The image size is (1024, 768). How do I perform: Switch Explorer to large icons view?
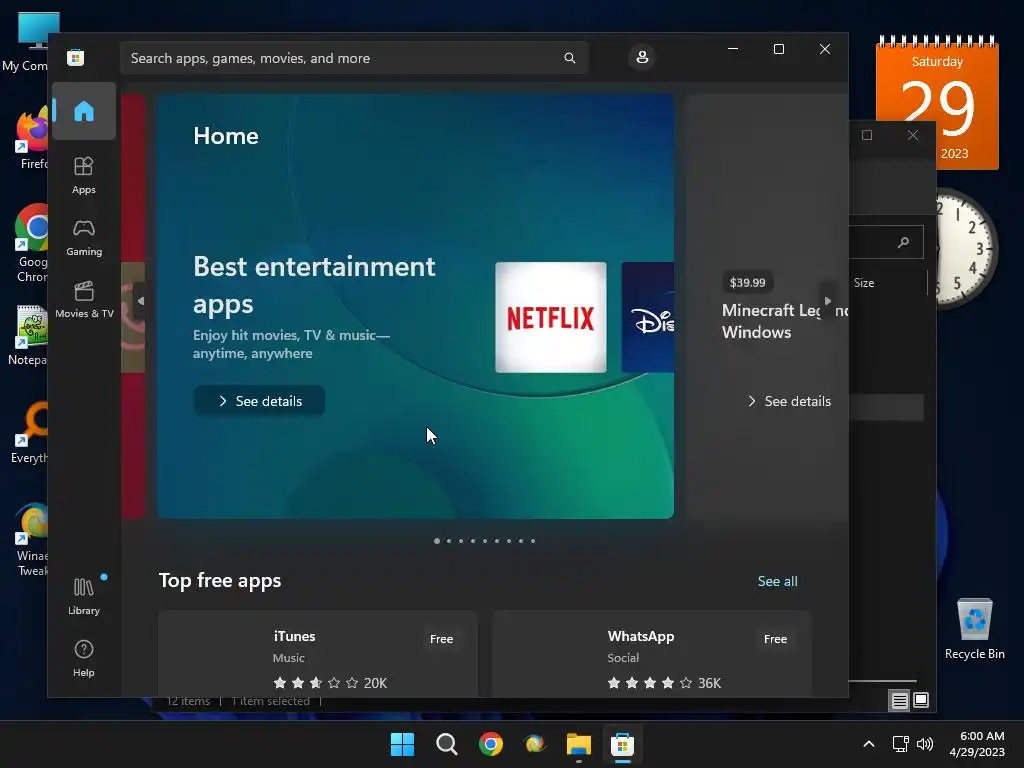(x=921, y=701)
